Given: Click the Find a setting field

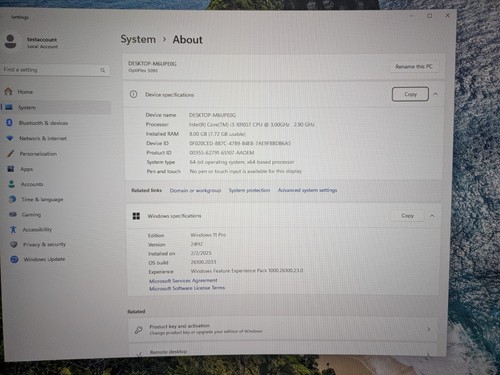Looking at the screenshot, I should [x=55, y=70].
